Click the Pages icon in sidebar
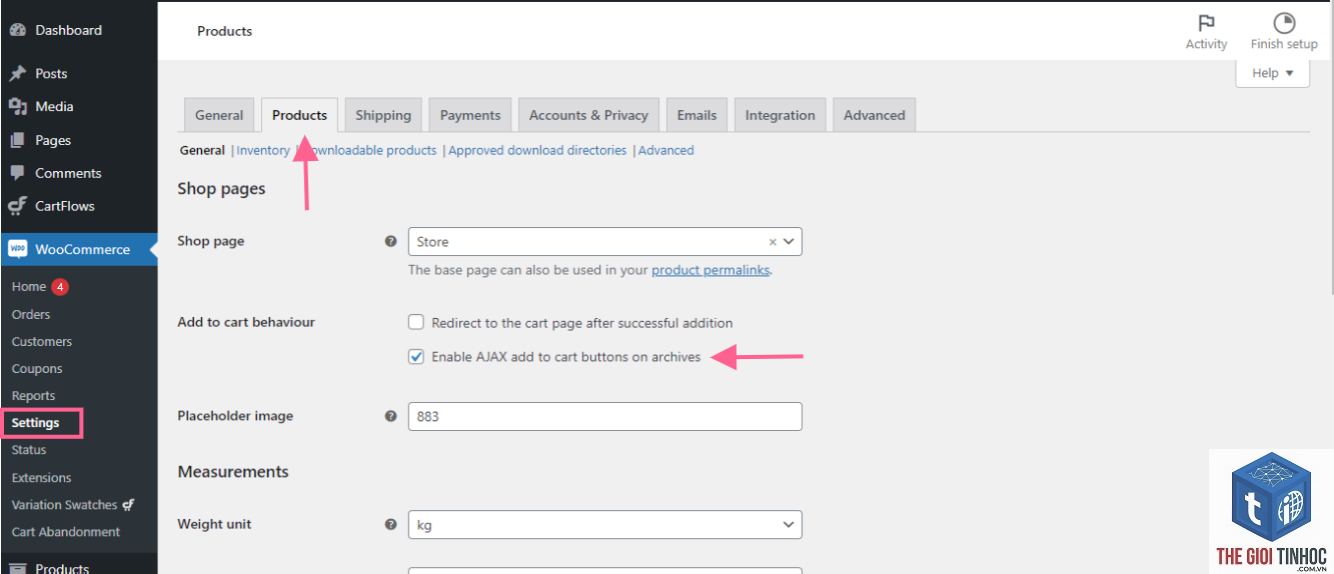 pyautogui.click(x=17, y=140)
